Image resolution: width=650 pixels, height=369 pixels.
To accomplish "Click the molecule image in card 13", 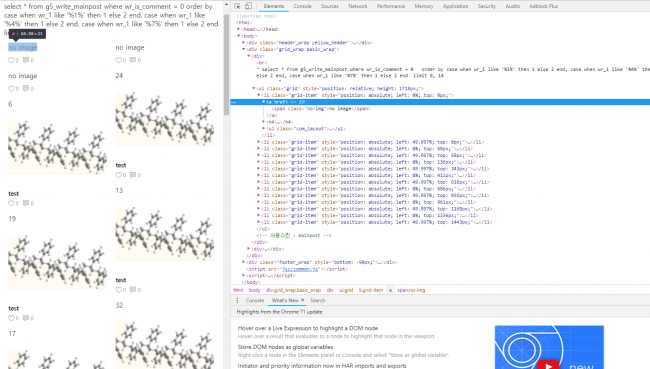I will point(165,234).
